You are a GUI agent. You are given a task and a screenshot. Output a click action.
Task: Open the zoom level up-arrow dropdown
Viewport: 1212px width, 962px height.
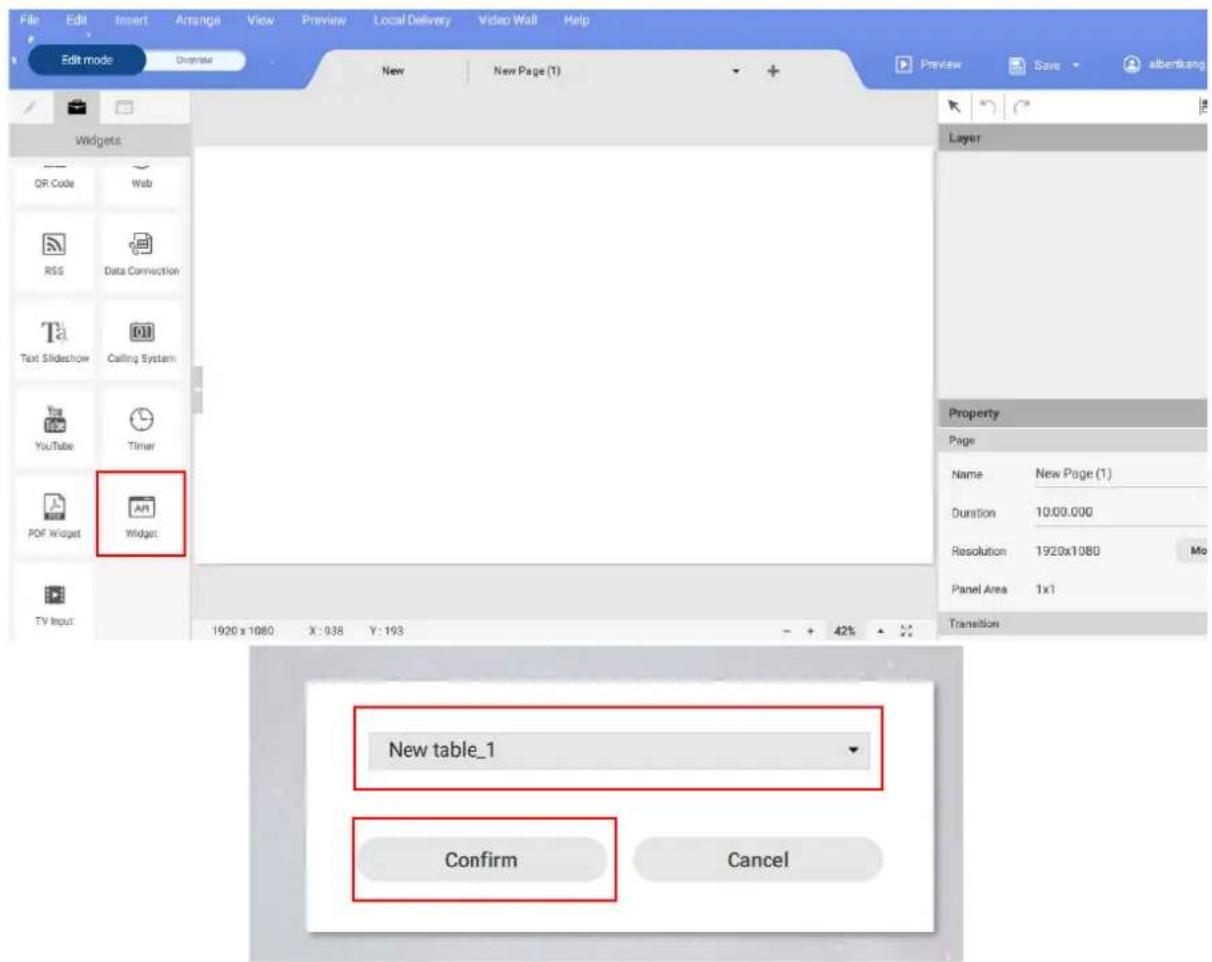(x=880, y=631)
